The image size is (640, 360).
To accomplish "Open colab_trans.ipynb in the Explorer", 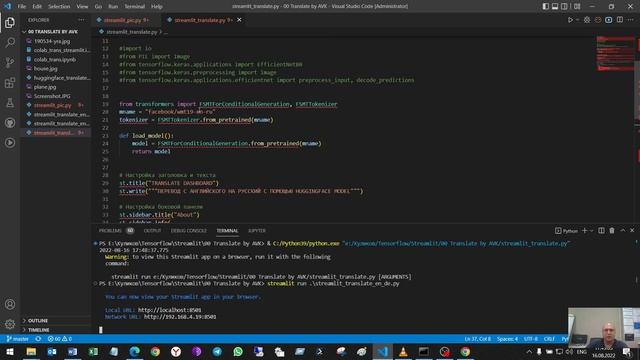I will pyautogui.click(x=55, y=59).
